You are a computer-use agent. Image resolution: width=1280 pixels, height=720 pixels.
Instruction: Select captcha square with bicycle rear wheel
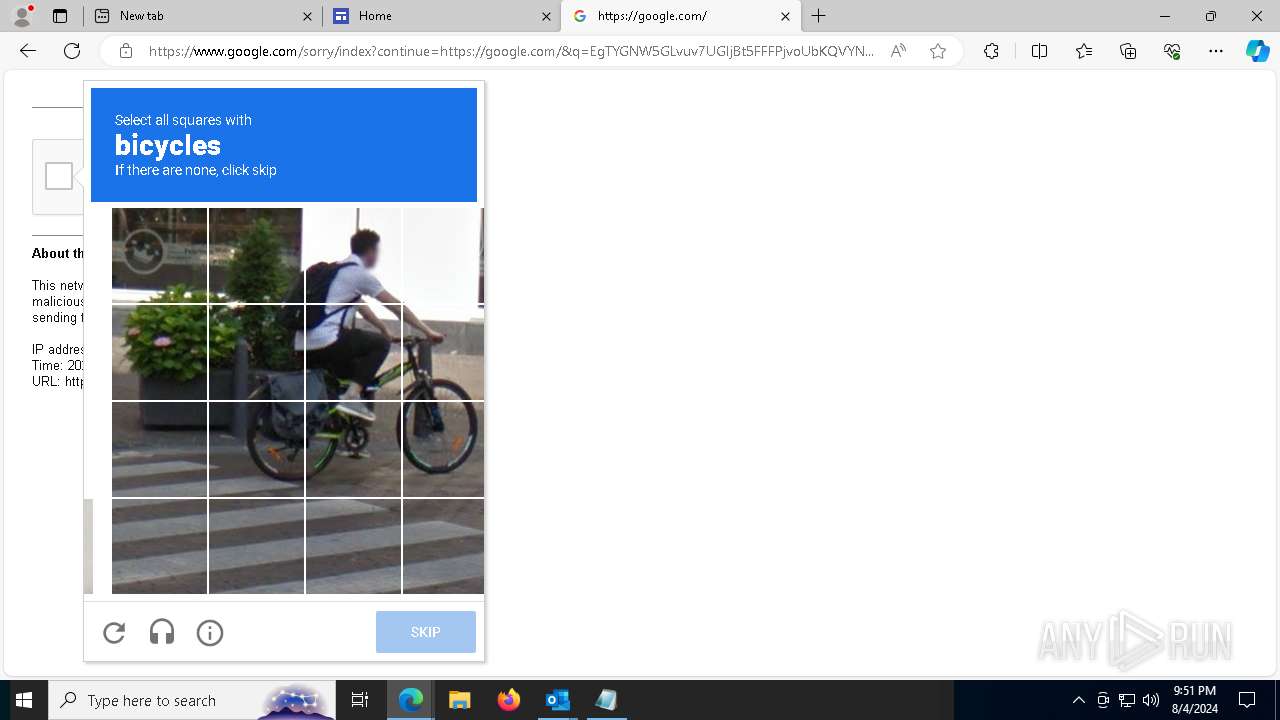[x=256, y=449]
